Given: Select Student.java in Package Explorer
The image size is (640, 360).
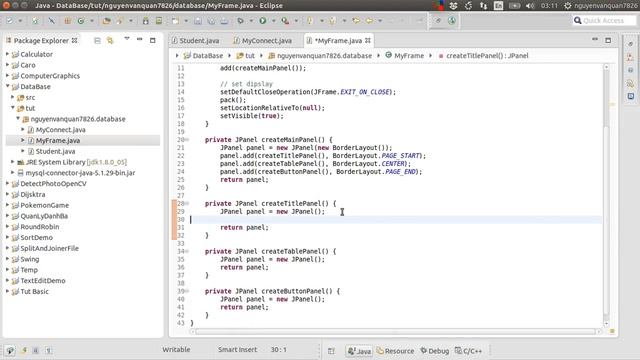Looking at the screenshot, I should [55, 151].
